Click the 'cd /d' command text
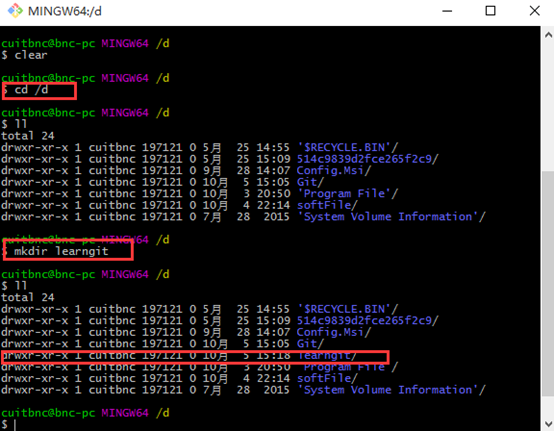The image size is (554, 431). [x=31, y=90]
